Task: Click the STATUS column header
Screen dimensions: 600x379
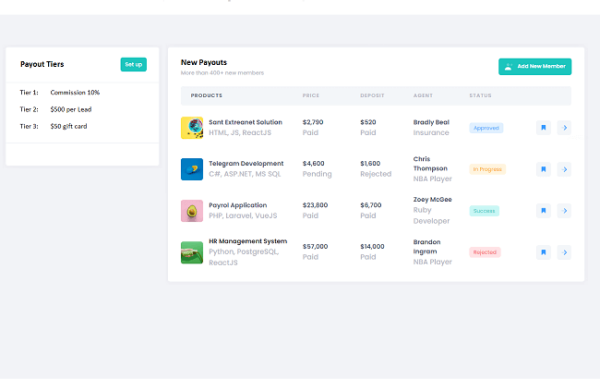Action: point(480,96)
